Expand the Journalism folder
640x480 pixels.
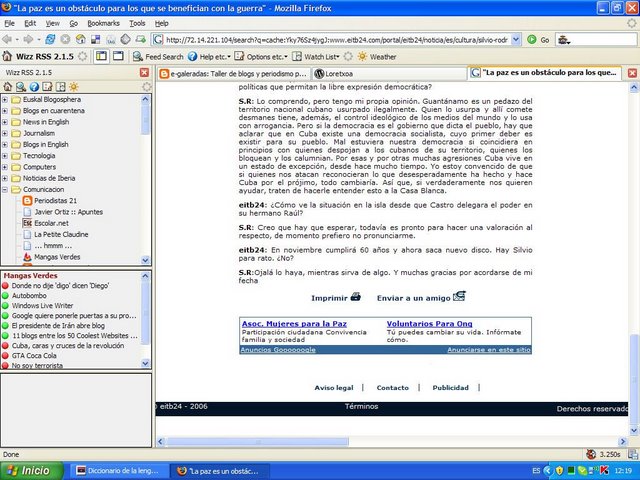[x=5, y=133]
